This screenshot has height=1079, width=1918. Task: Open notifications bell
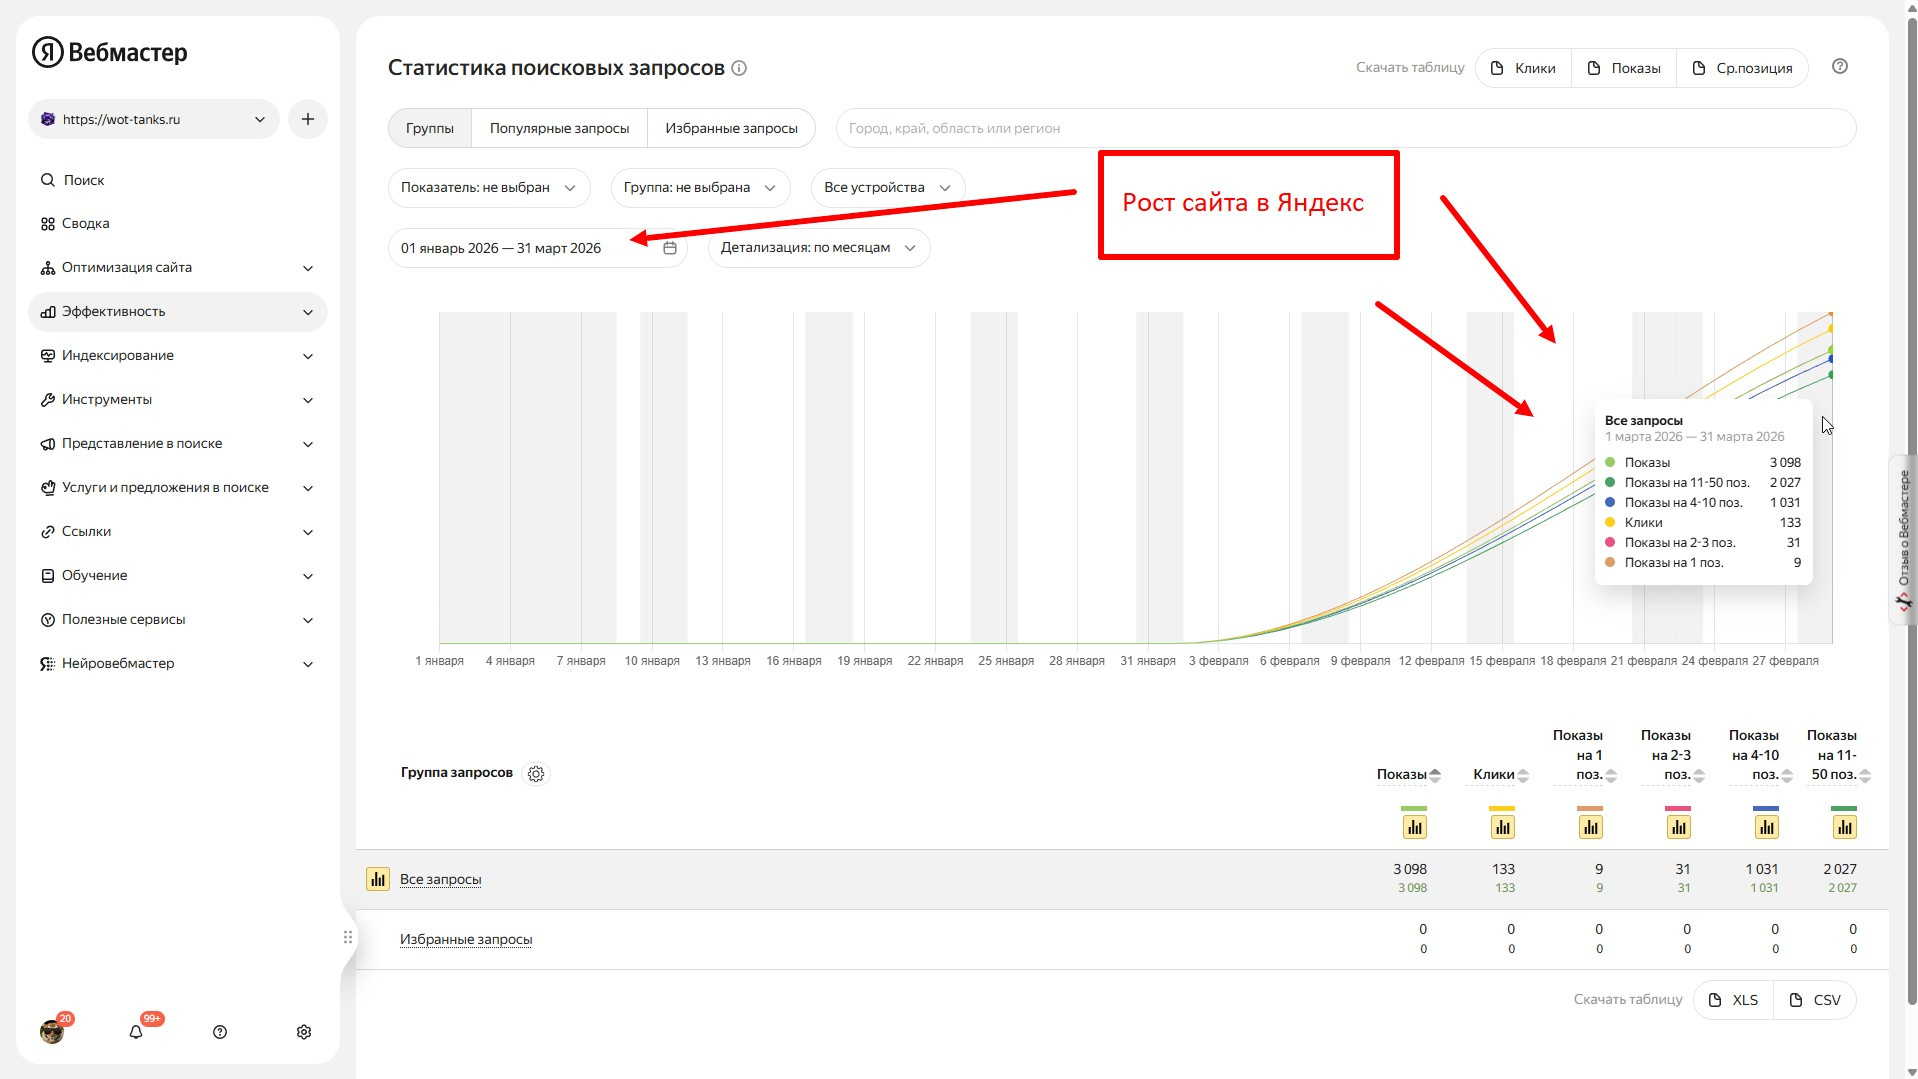tap(136, 1032)
